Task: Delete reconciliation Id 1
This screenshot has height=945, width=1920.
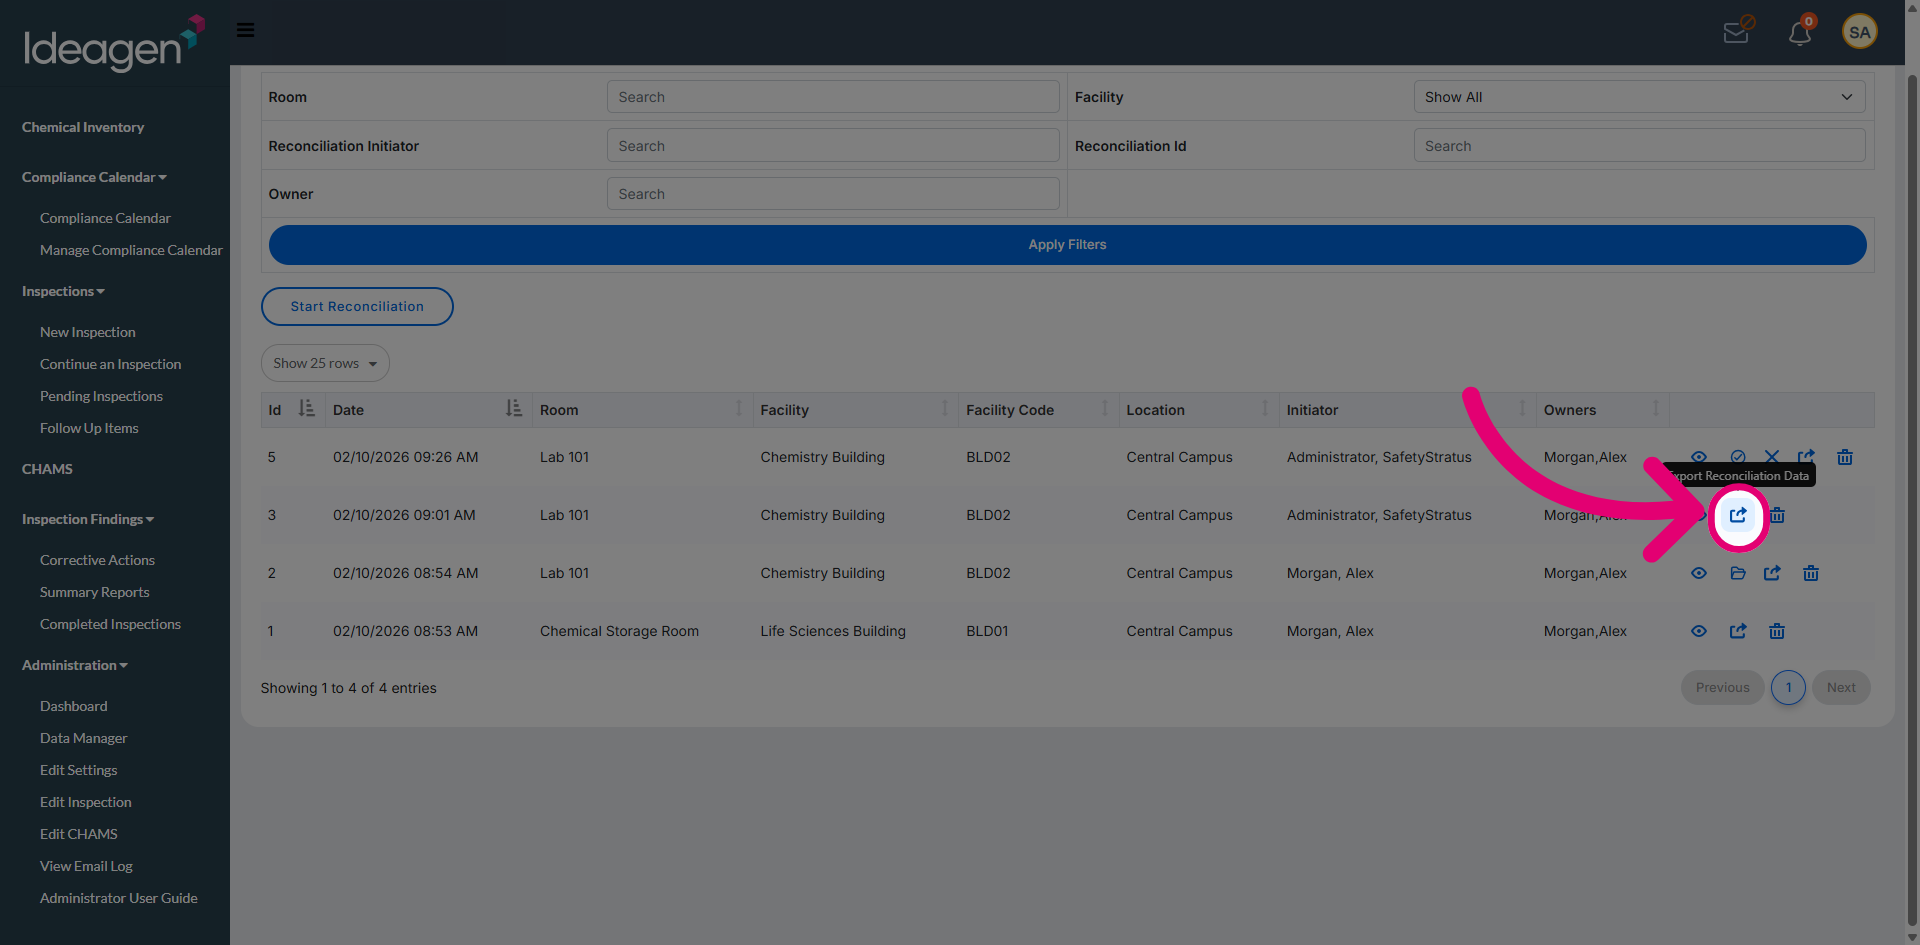Action: (1777, 631)
